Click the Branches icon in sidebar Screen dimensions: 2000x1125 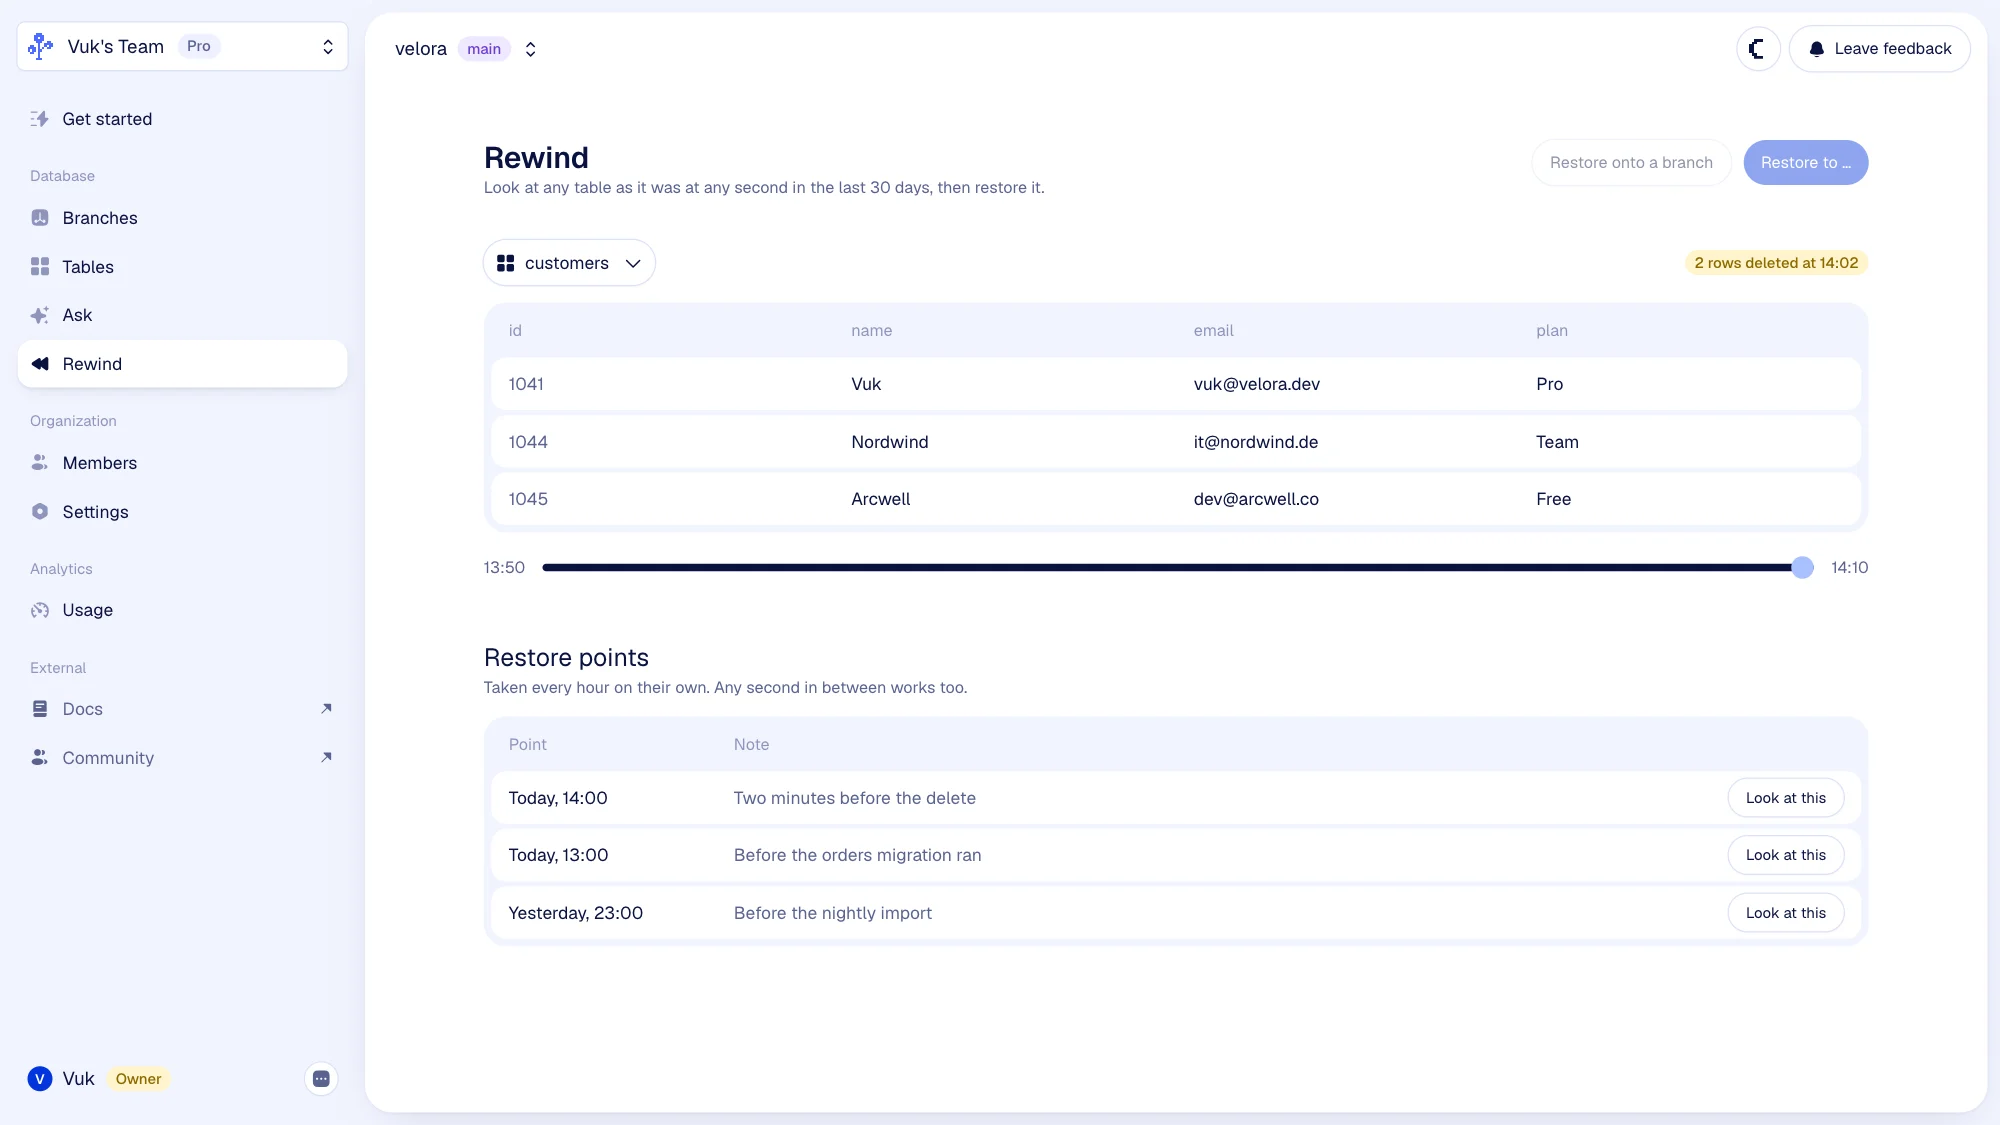point(40,218)
